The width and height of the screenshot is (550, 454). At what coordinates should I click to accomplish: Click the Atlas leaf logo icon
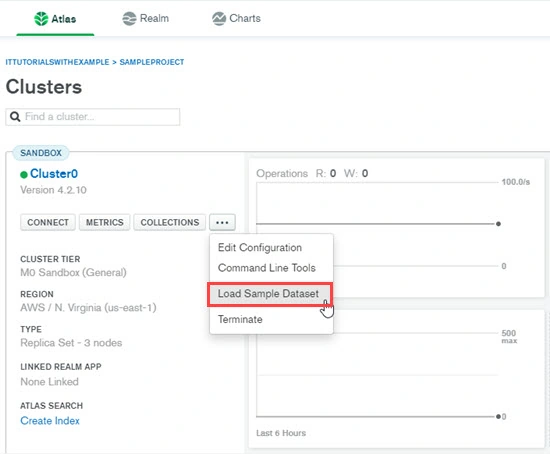click(41, 19)
